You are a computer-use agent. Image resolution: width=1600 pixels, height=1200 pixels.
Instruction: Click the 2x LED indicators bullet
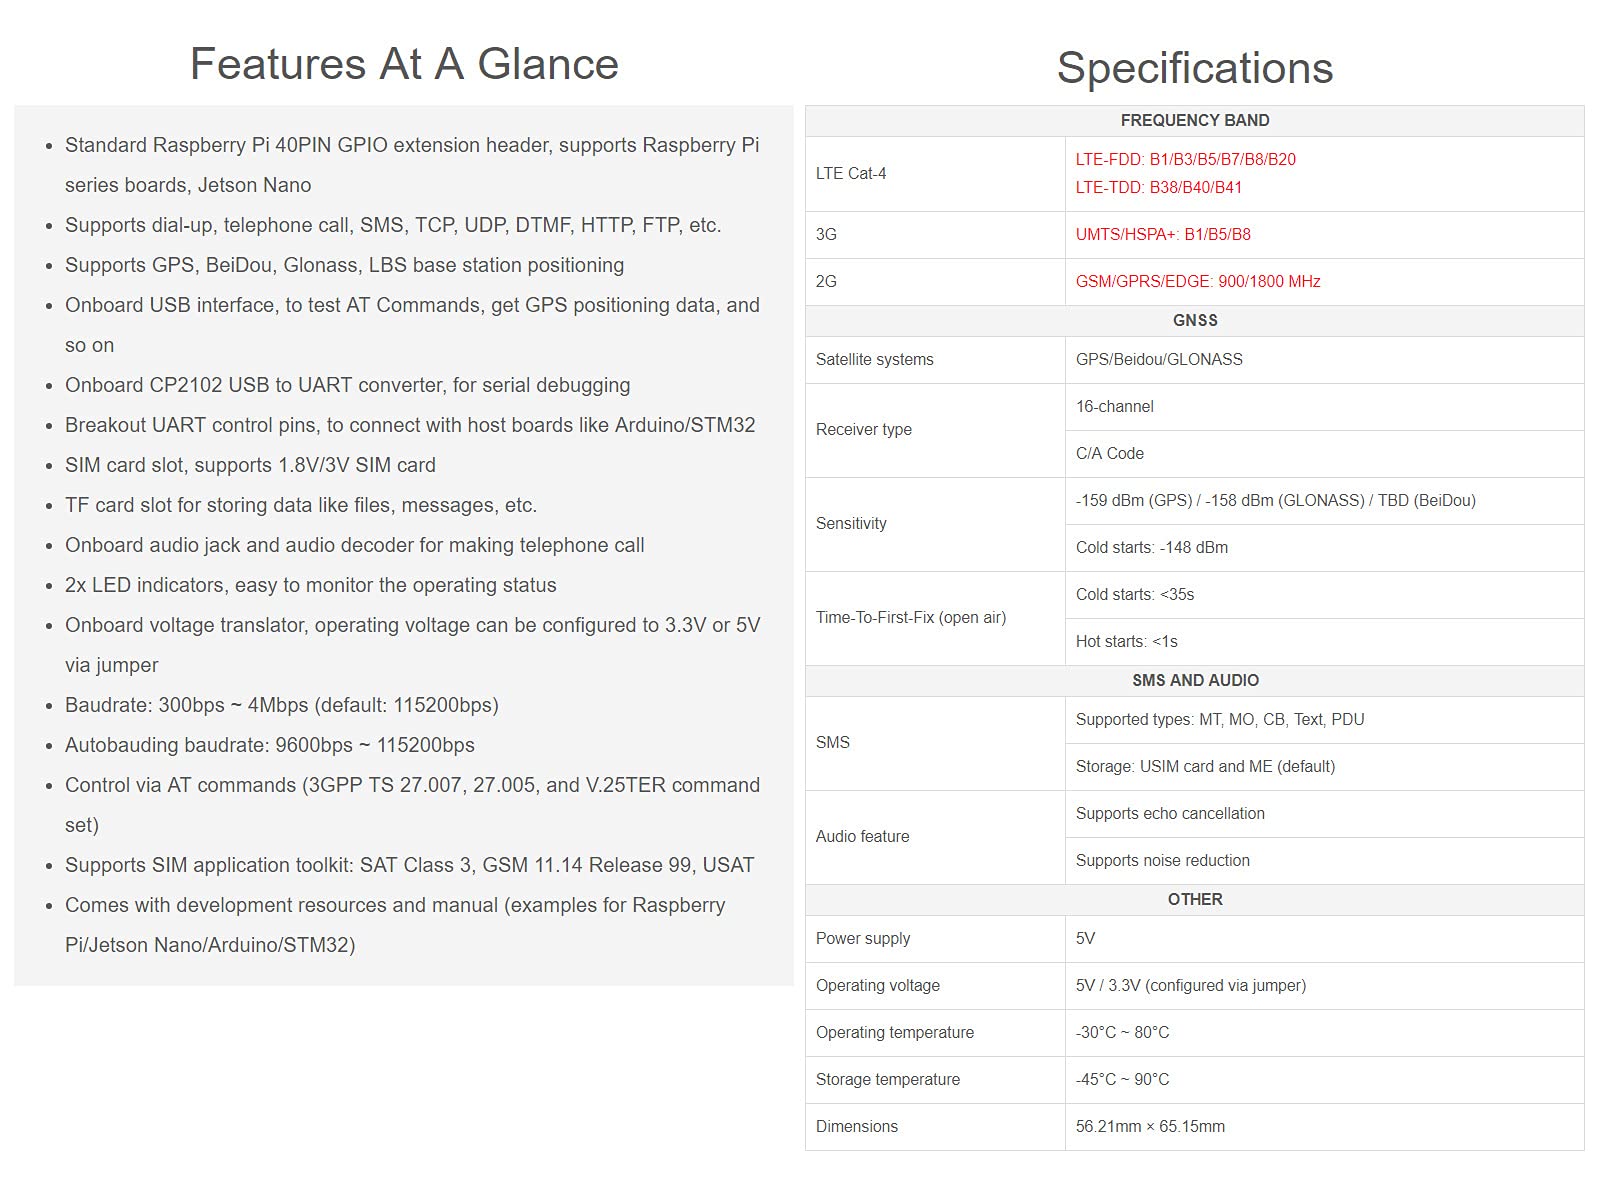(310, 585)
